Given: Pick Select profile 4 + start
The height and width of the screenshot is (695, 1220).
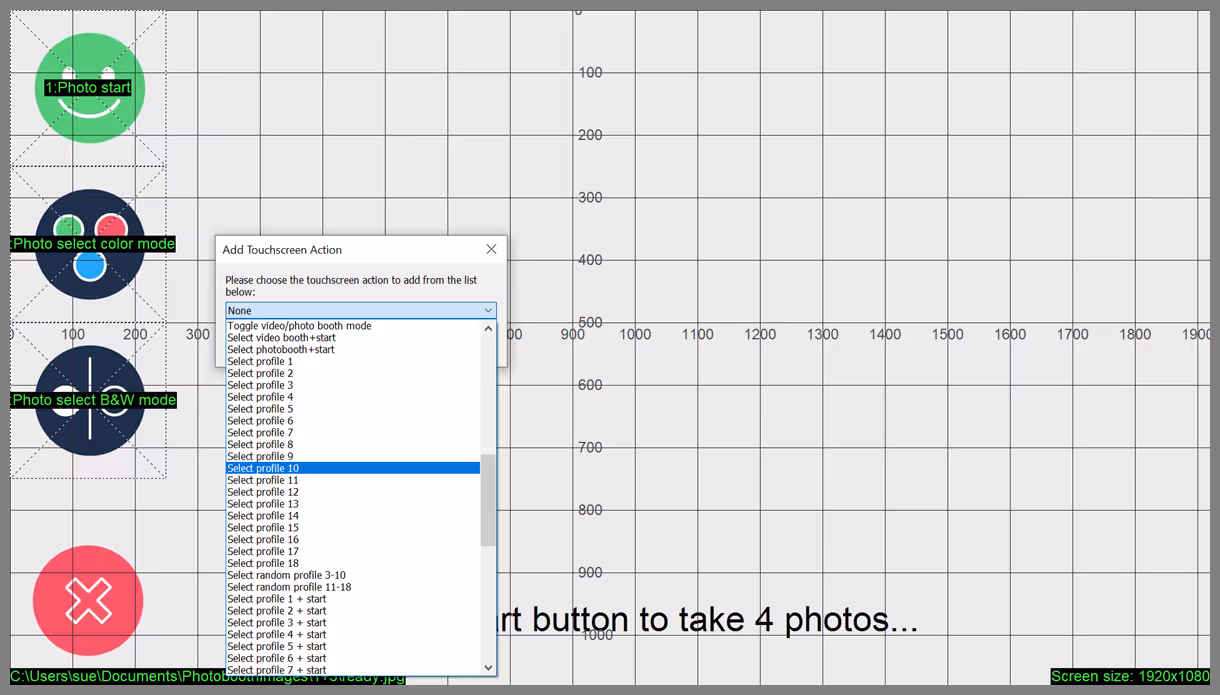Looking at the screenshot, I should (353, 635).
